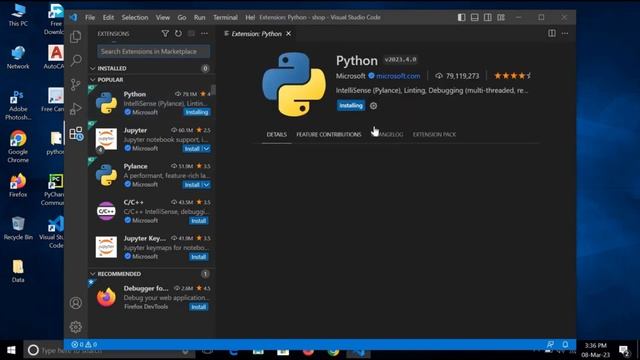
Task: Select the Adobe Photoshop desktop shortcut
Action: (18, 105)
